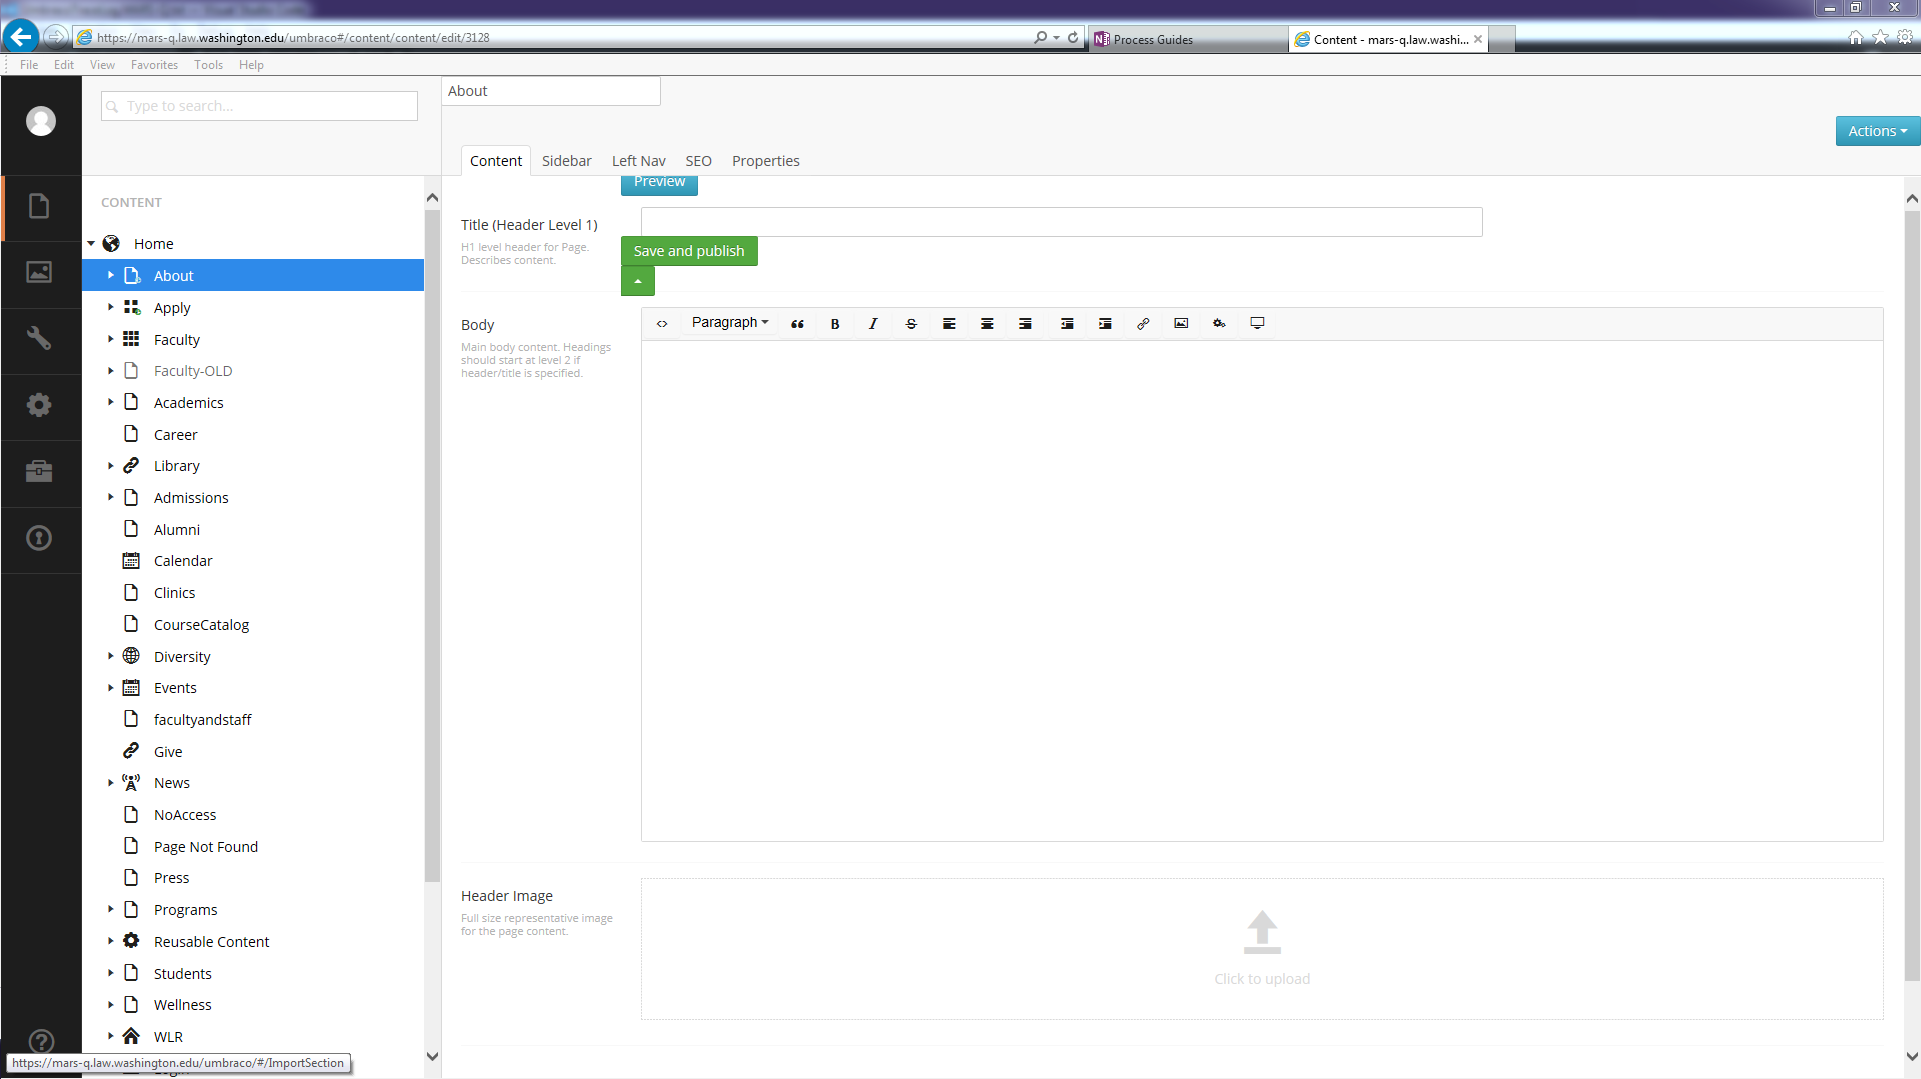Click the Preview button
Screen dimensions: 1921x1079
(x=659, y=183)
